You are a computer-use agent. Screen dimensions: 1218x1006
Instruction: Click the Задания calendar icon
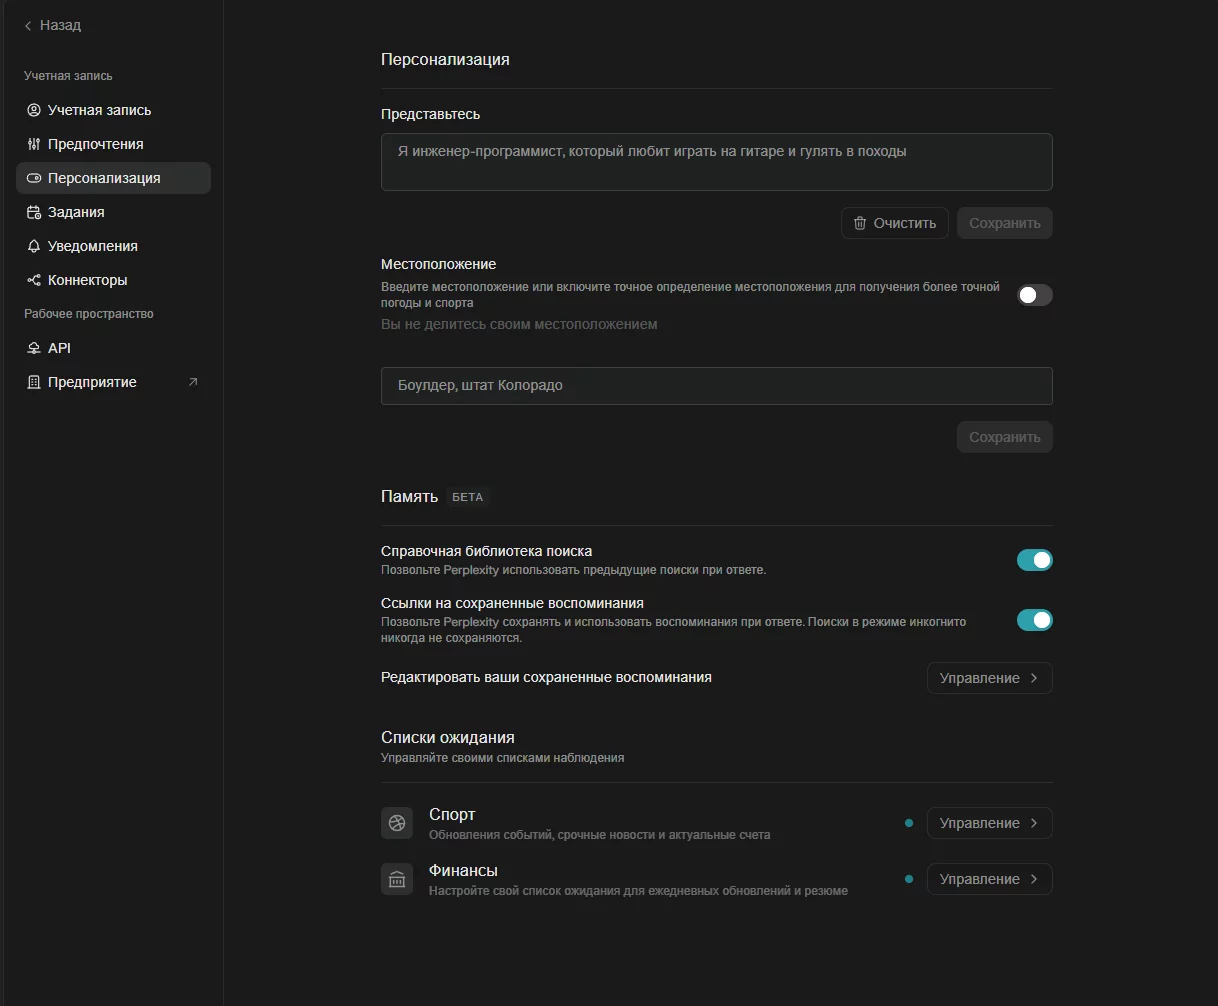(34, 212)
